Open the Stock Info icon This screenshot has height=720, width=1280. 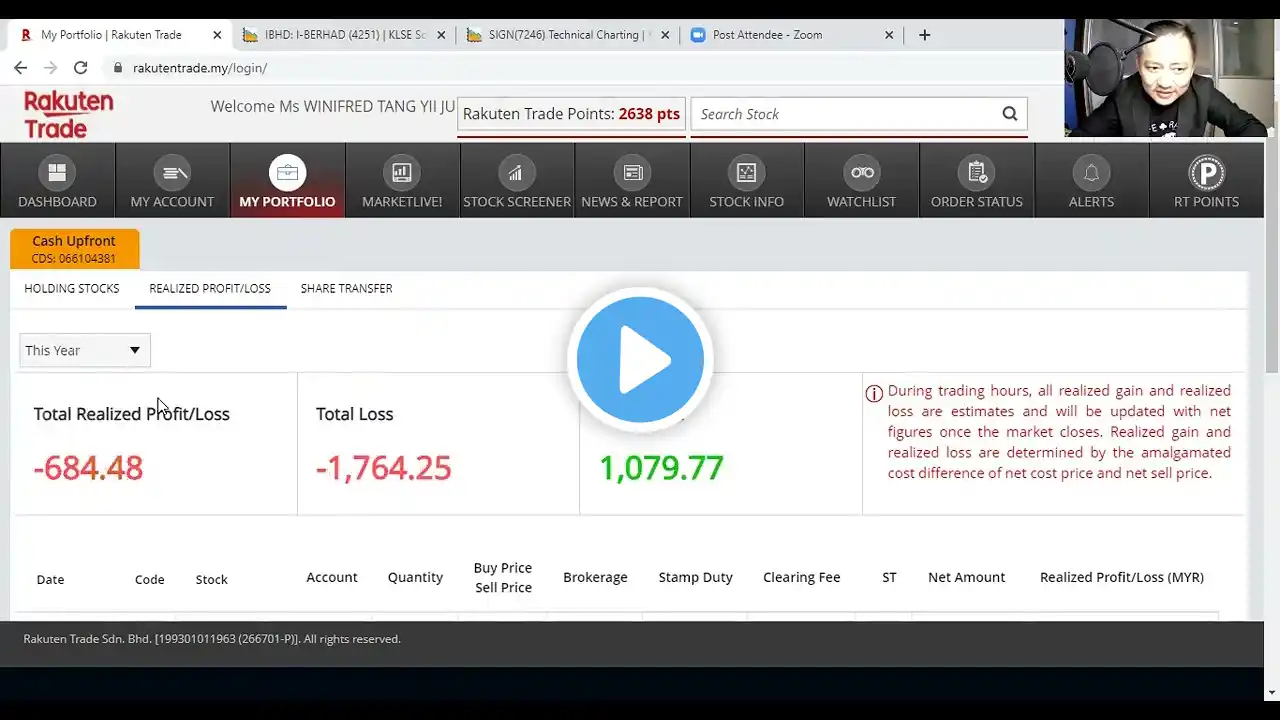746,173
